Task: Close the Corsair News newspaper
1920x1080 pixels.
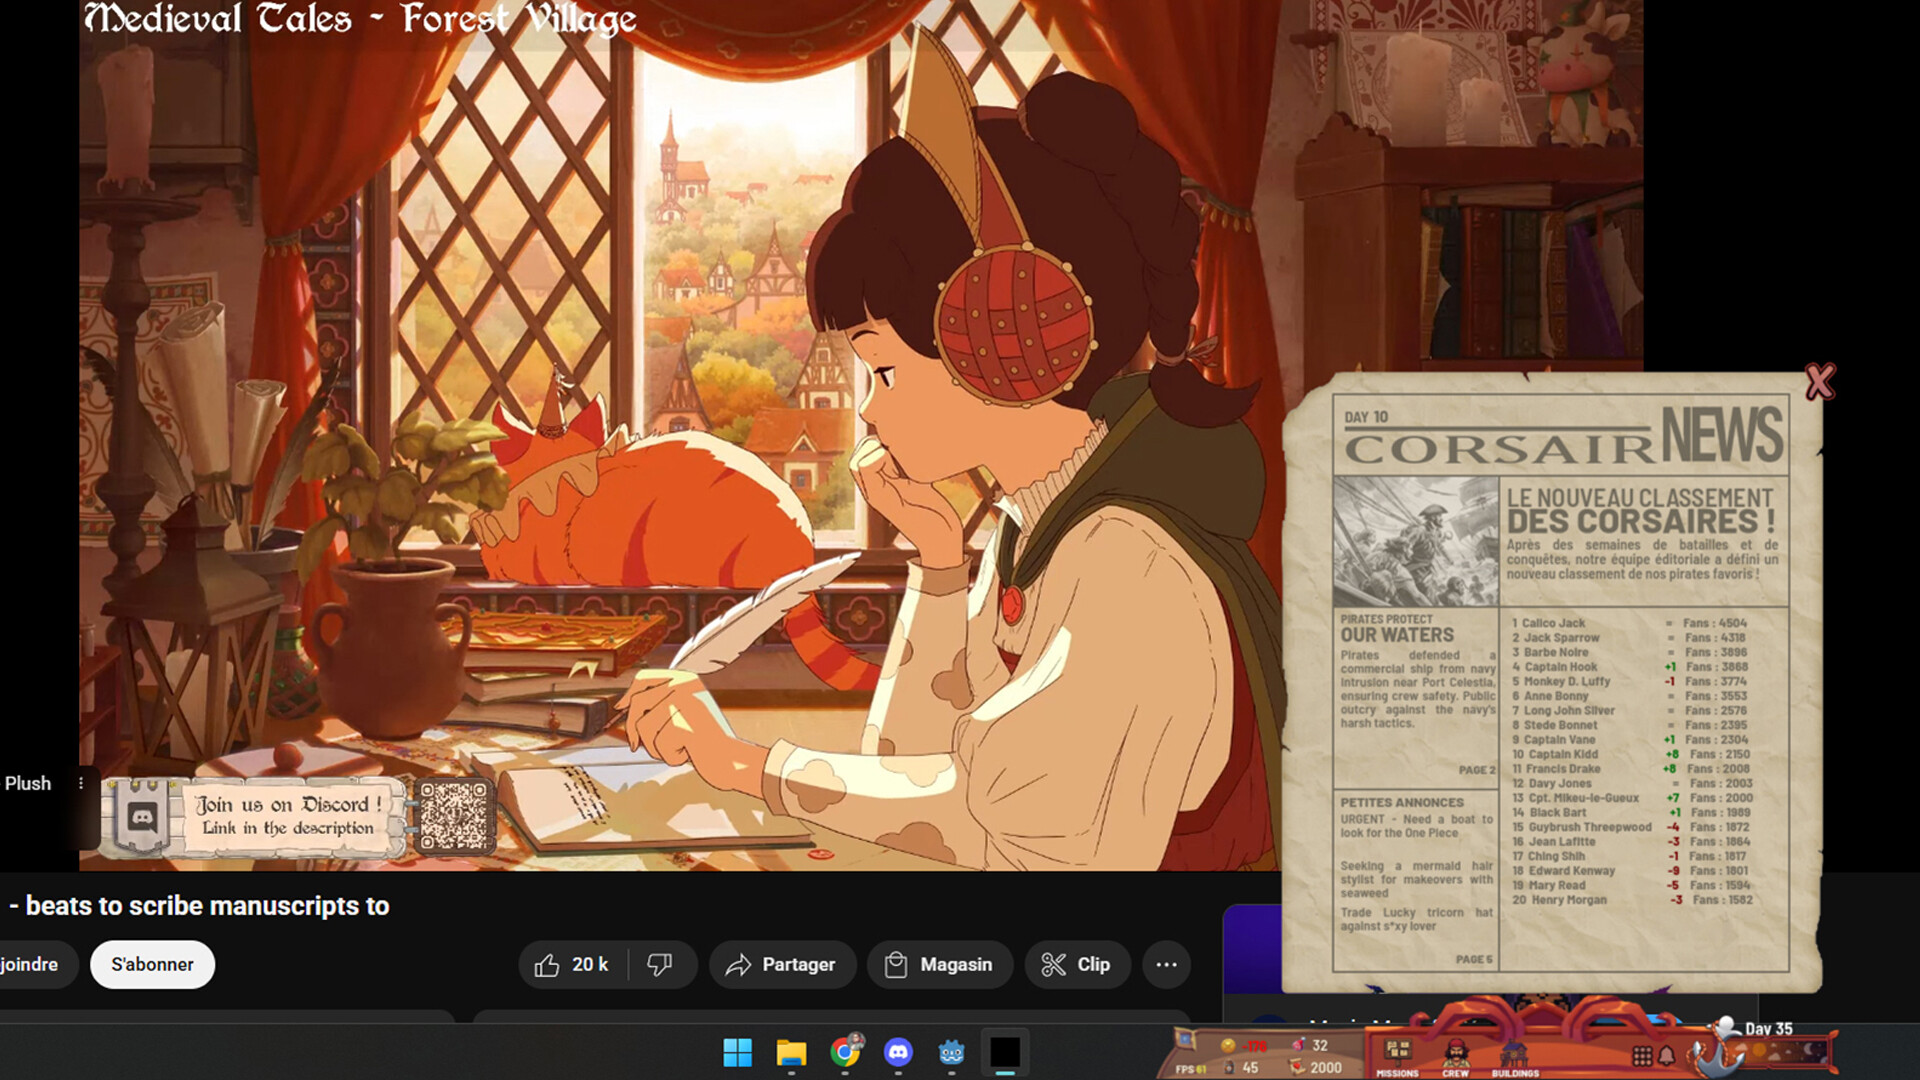Action: (x=1821, y=380)
